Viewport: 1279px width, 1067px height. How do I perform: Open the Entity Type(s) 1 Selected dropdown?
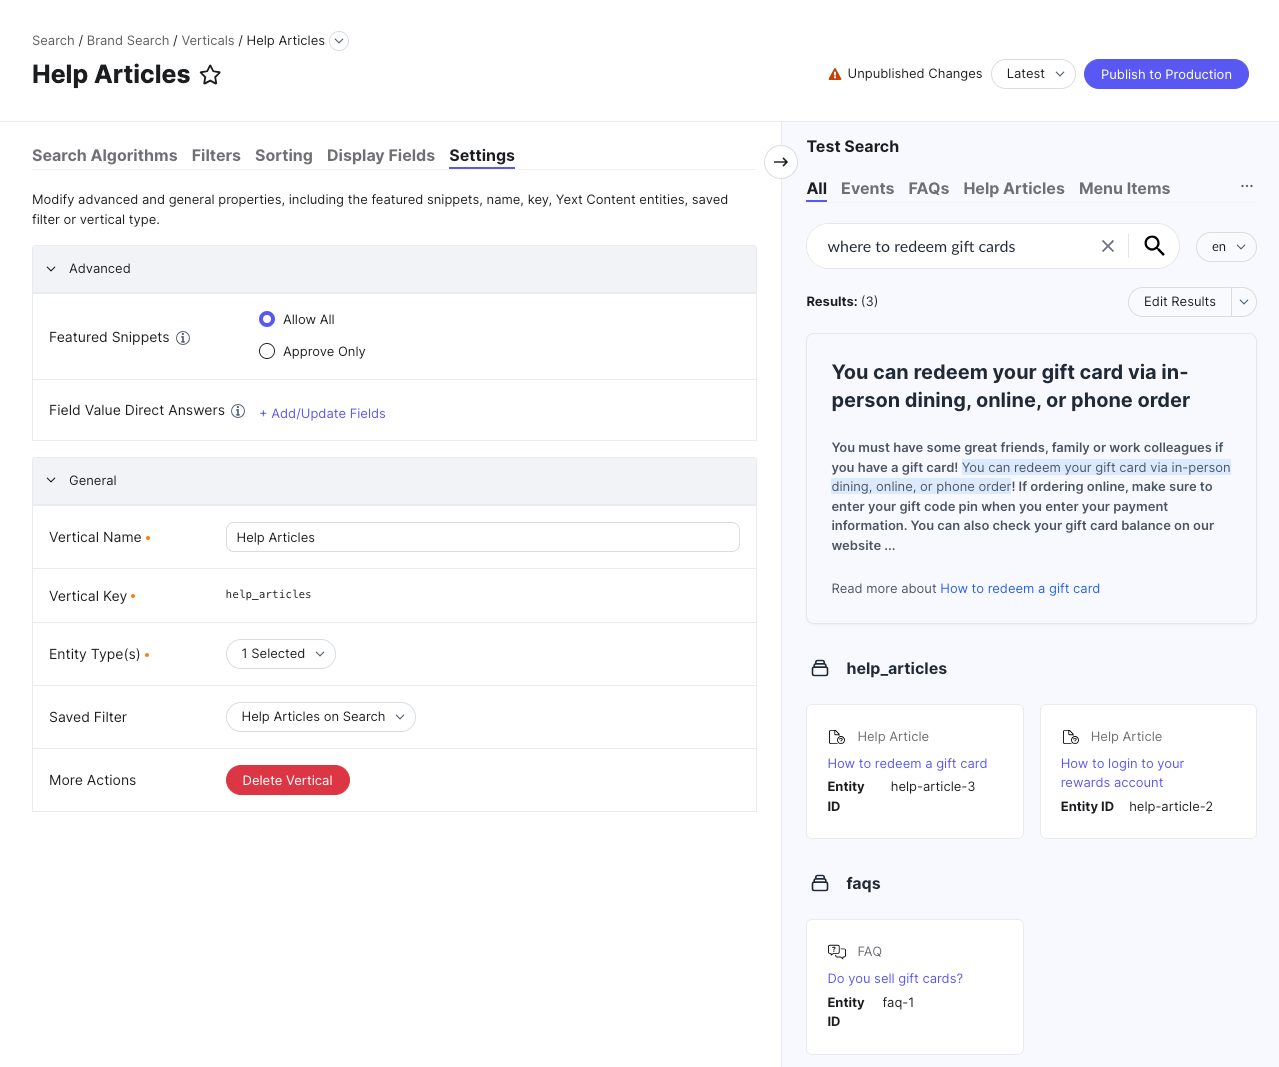pos(280,654)
